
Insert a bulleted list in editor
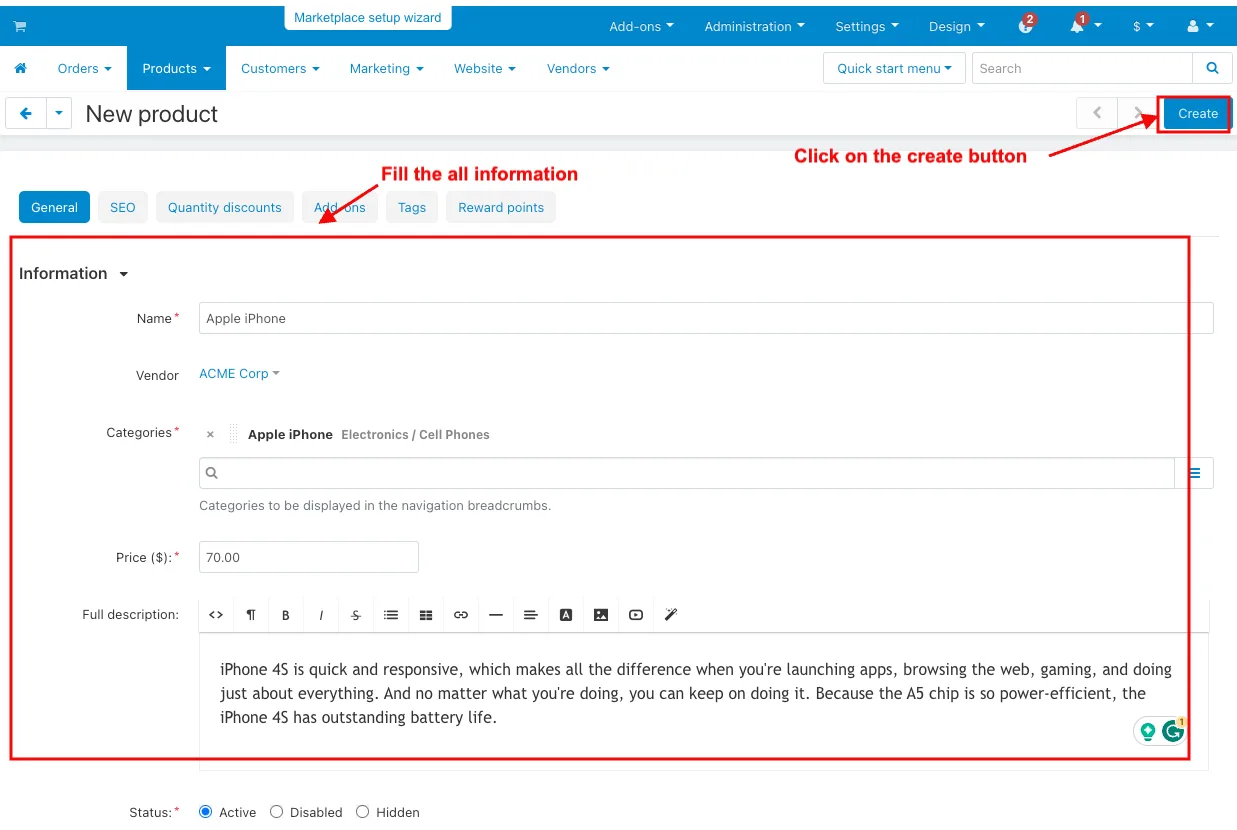click(x=391, y=615)
